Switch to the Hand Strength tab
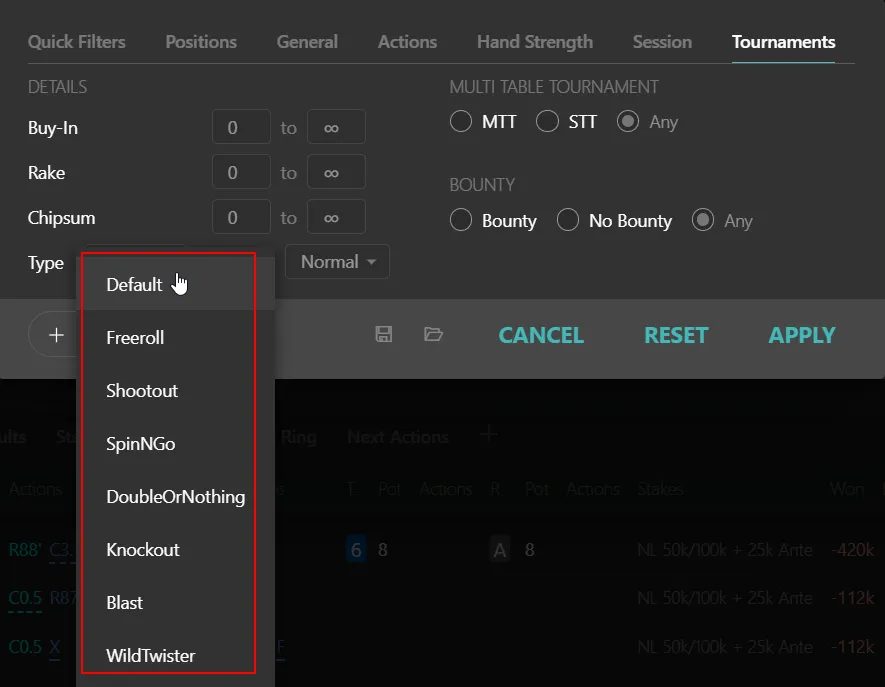885x687 pixels. (x=534, y=42)
